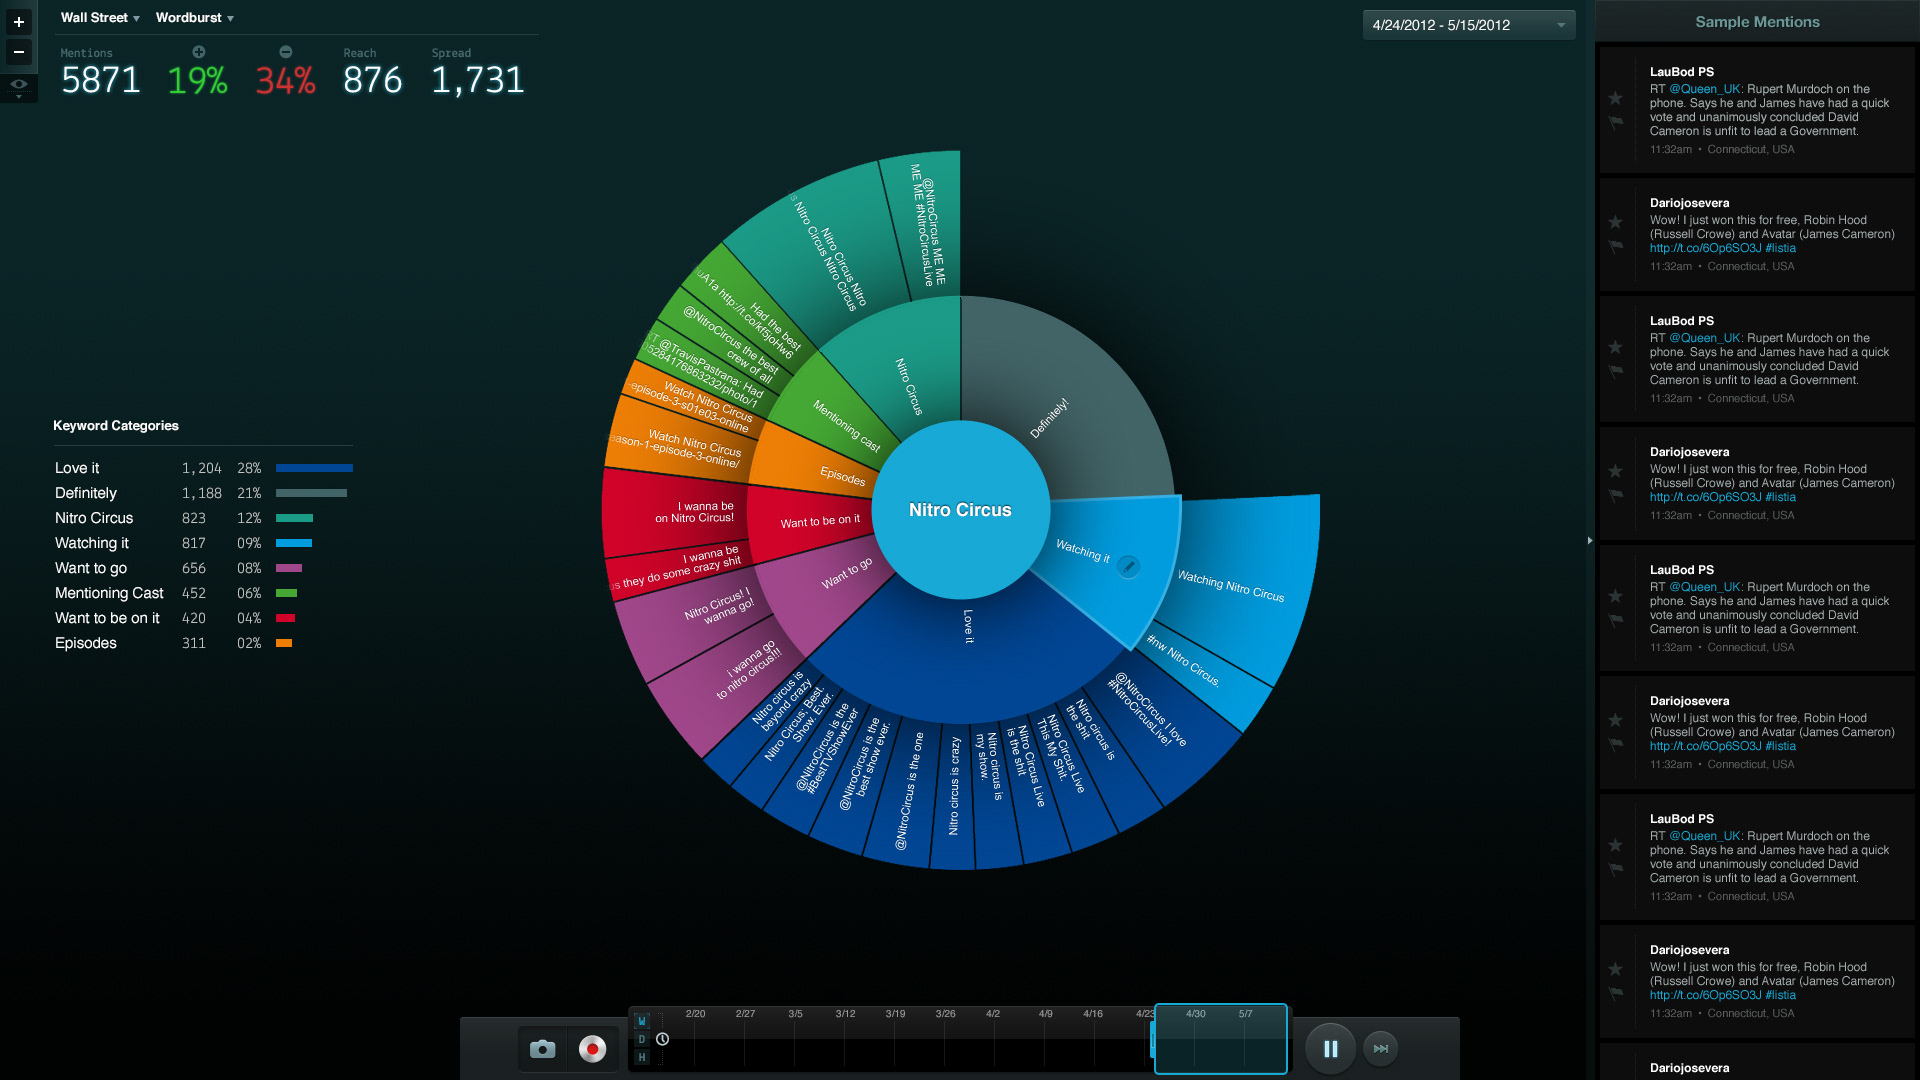The height and width of the screenshot is (1080, 1920).
Task: Flag the topmost LauBod PS mention
Action: point(1615,122)
